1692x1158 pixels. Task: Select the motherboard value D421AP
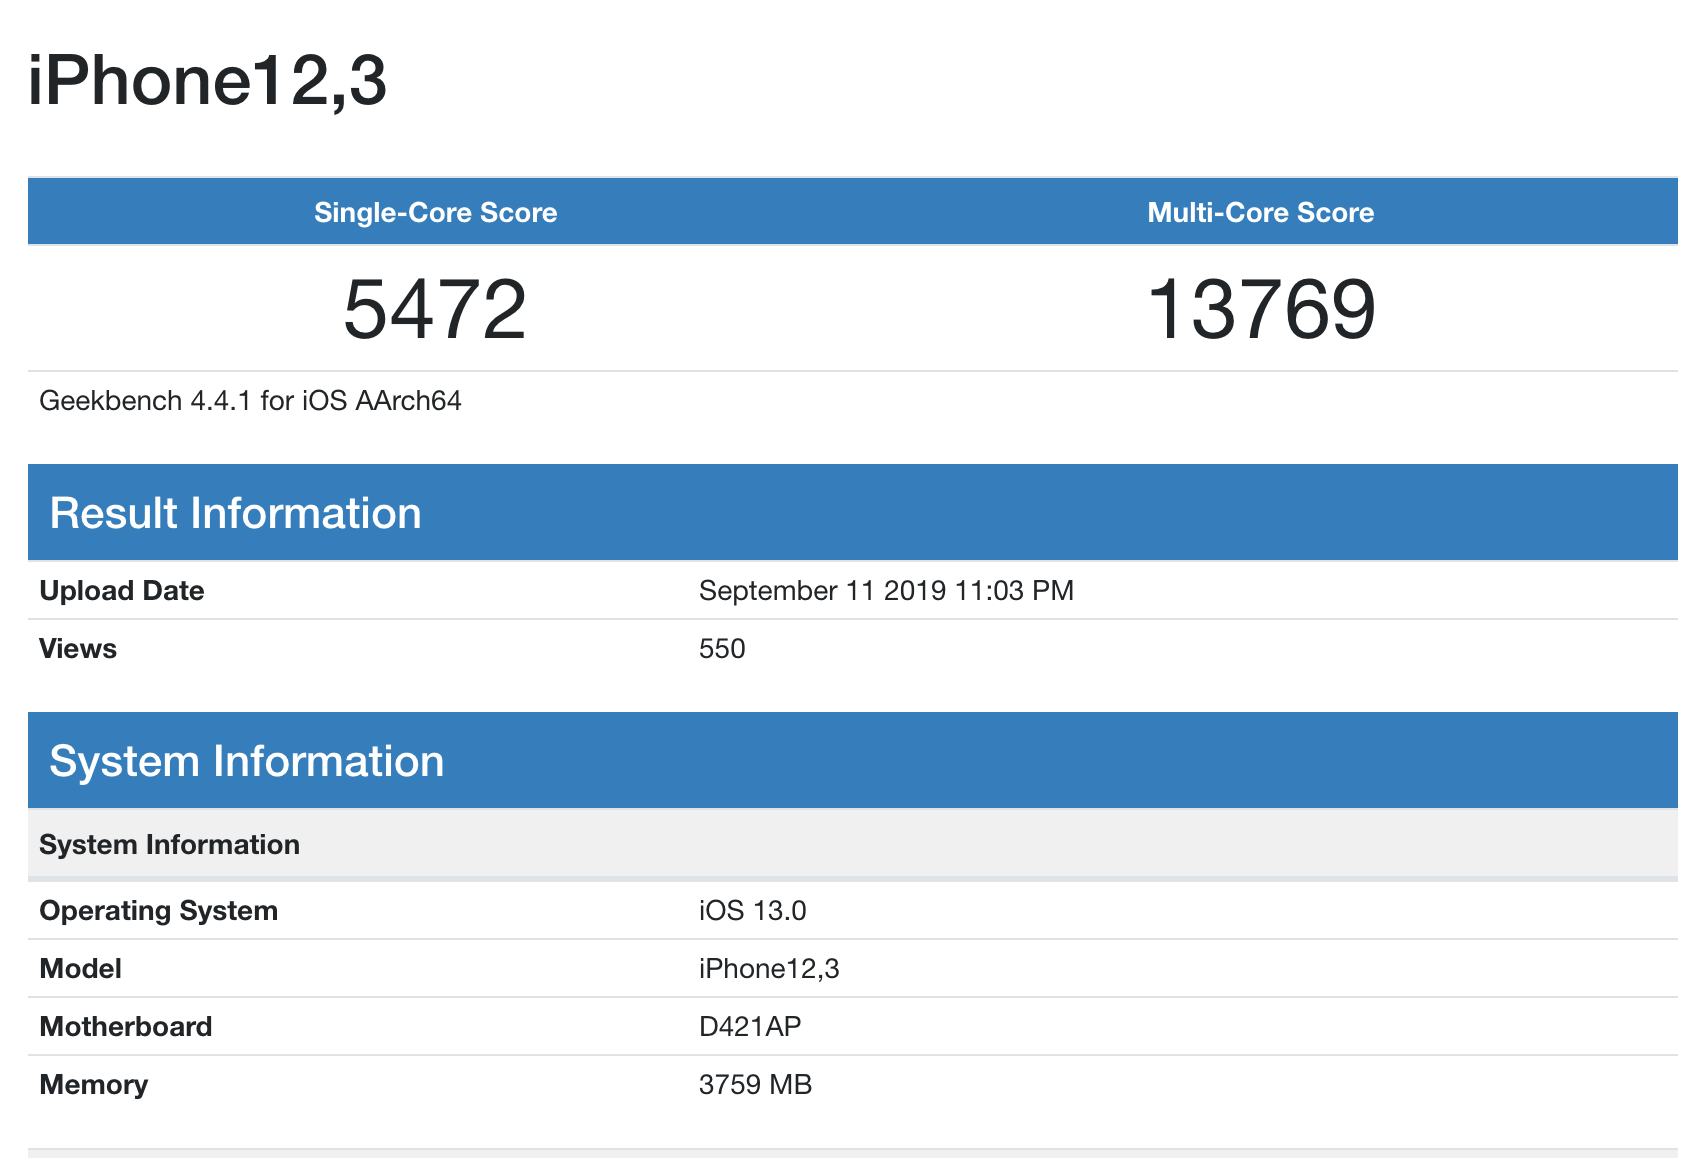coord(750,1027)
